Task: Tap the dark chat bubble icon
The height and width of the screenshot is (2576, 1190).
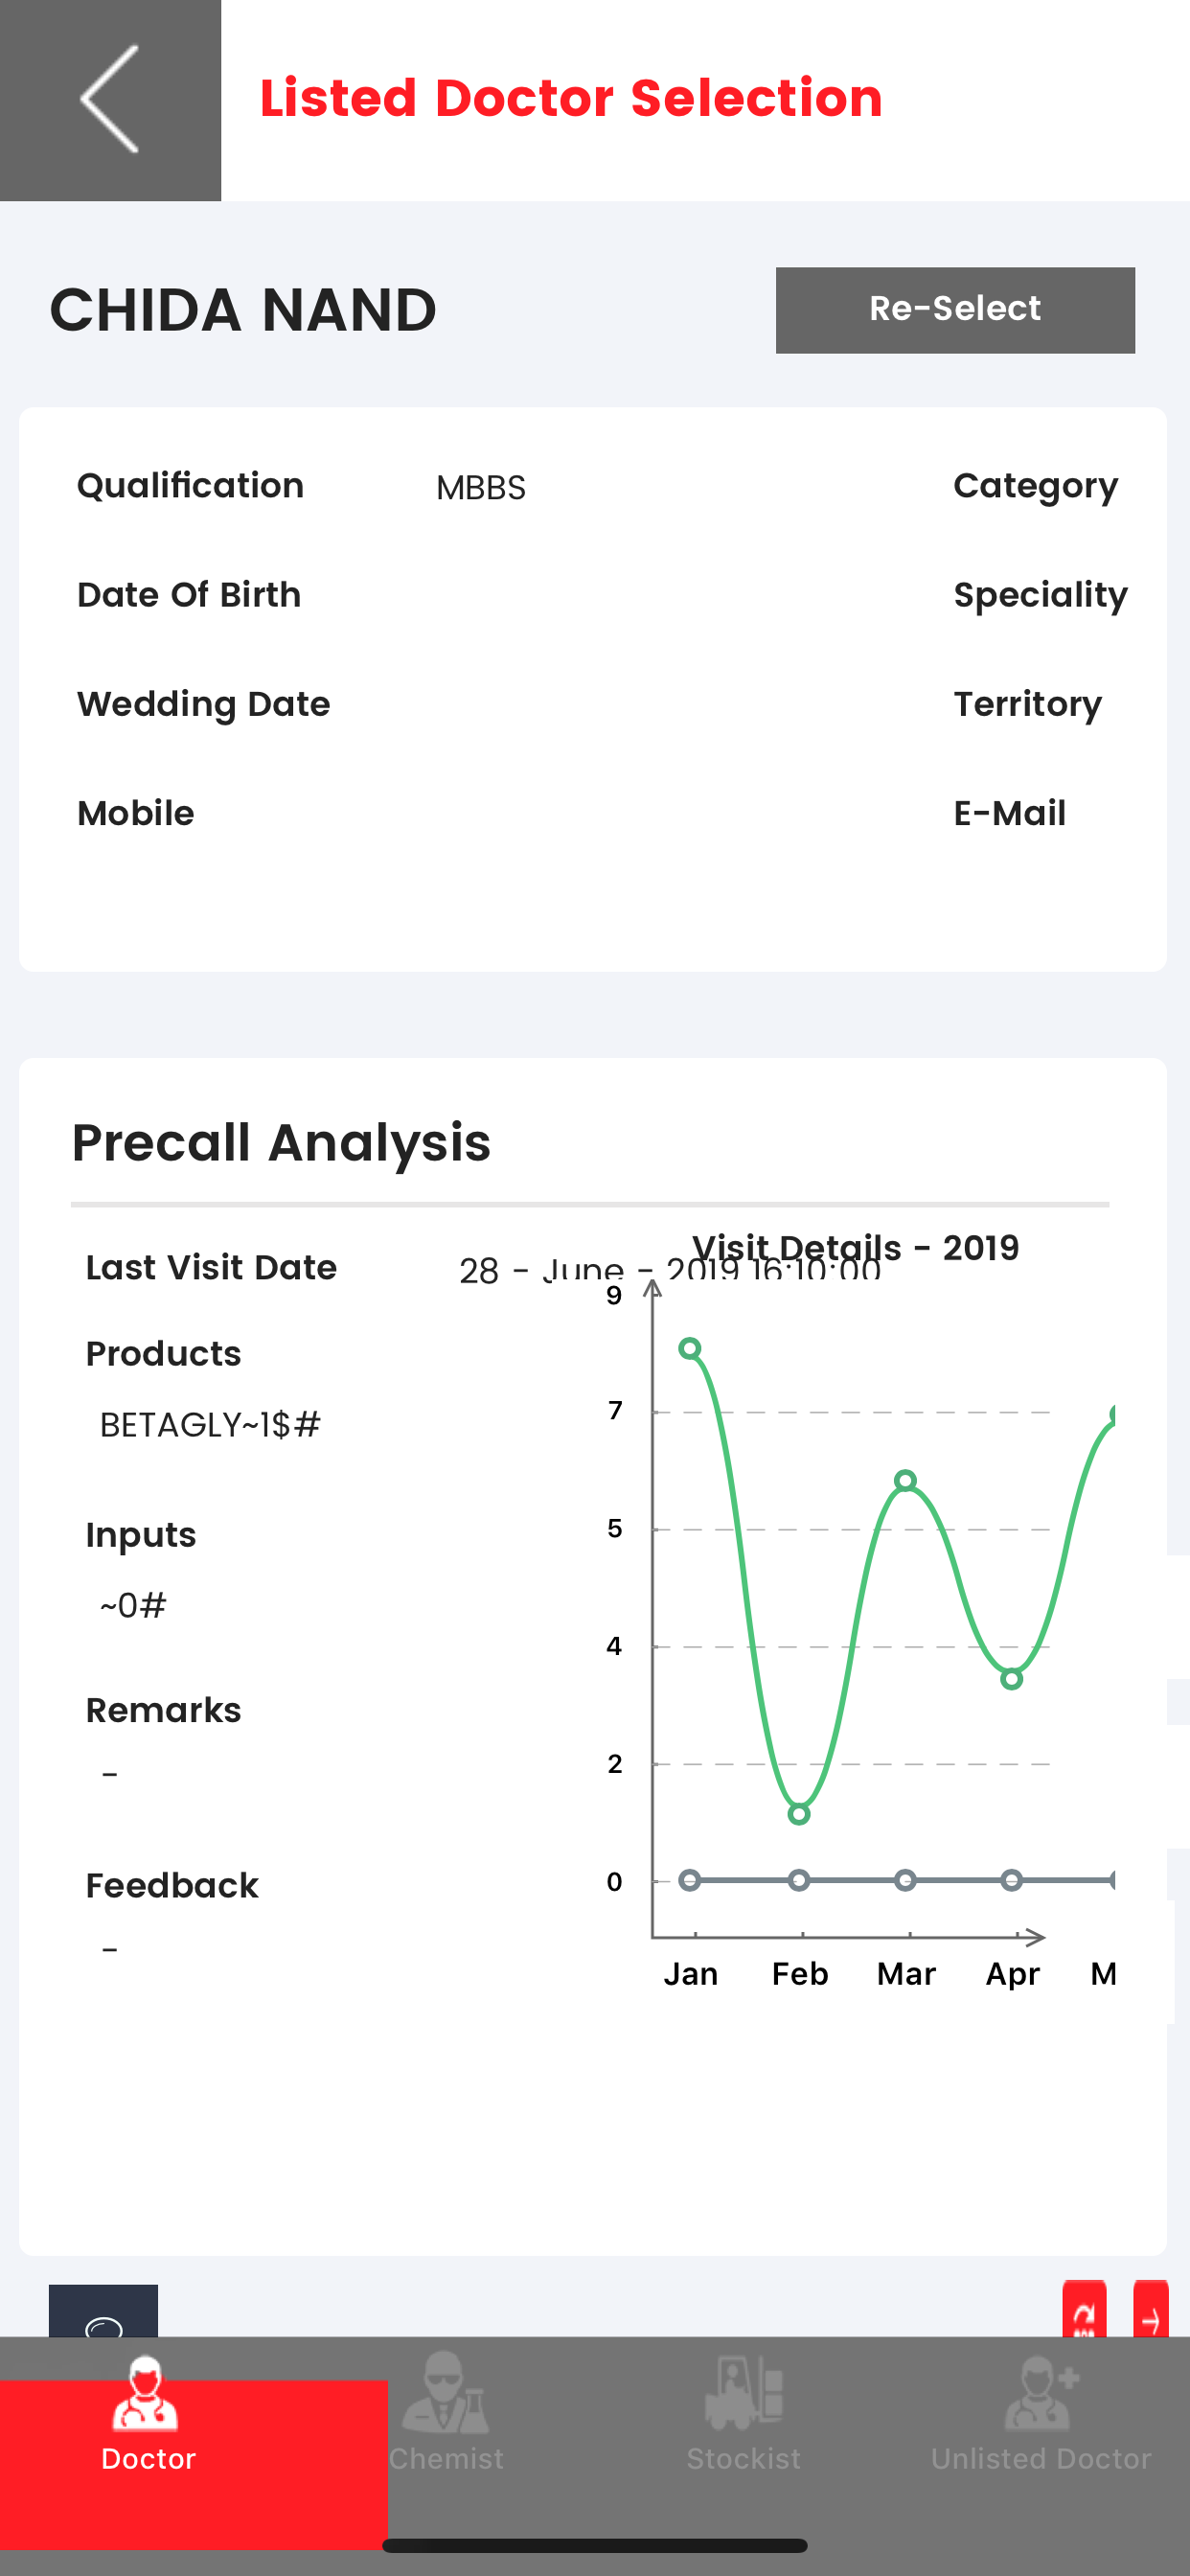Action: pyautogui.click(x=104, y=2314)
